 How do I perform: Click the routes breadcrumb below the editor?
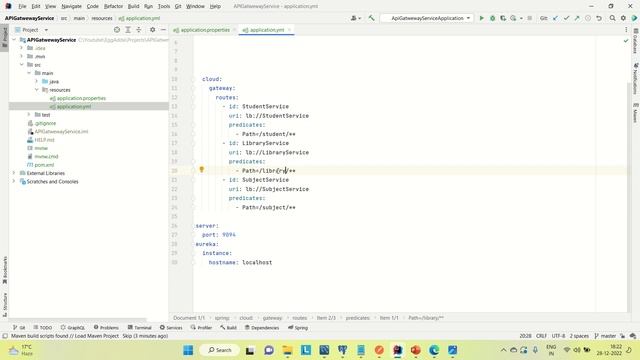pos(299,318)
